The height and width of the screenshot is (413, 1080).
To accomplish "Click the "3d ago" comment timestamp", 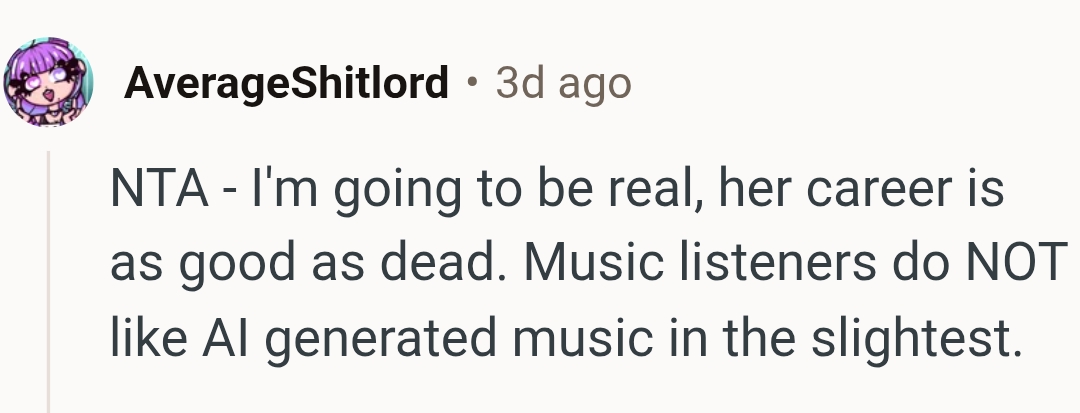I will (563, 85).
